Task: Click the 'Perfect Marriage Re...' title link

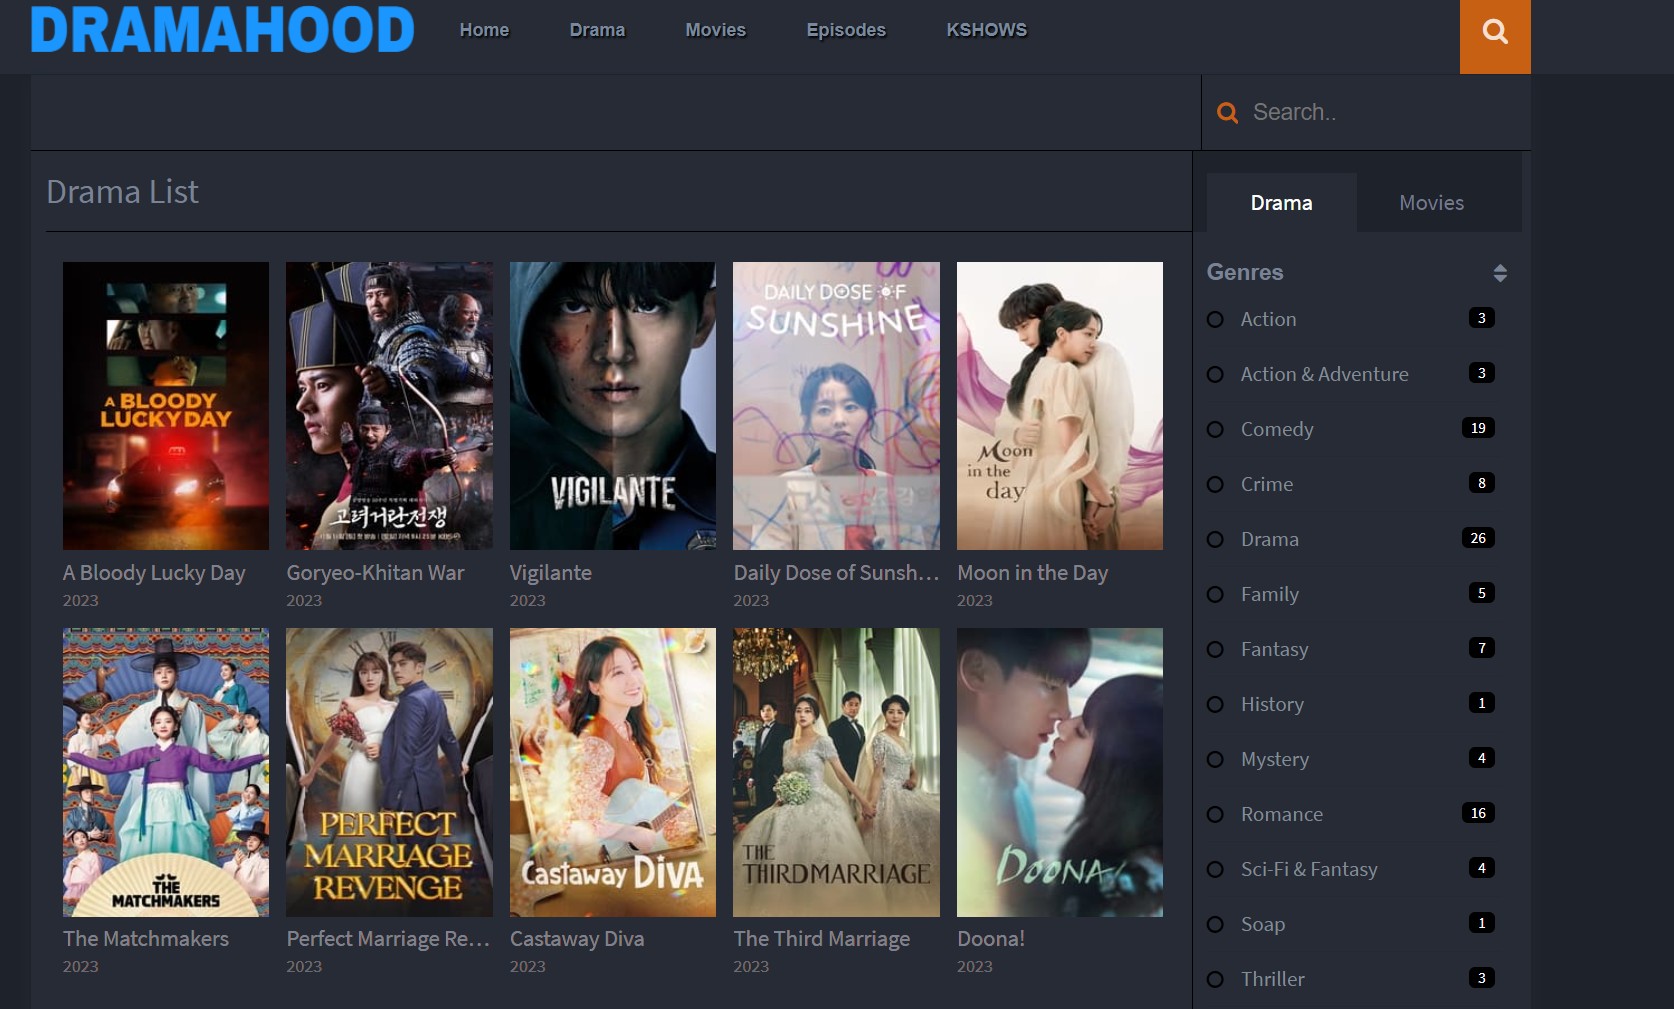Action: coord(389,939)
